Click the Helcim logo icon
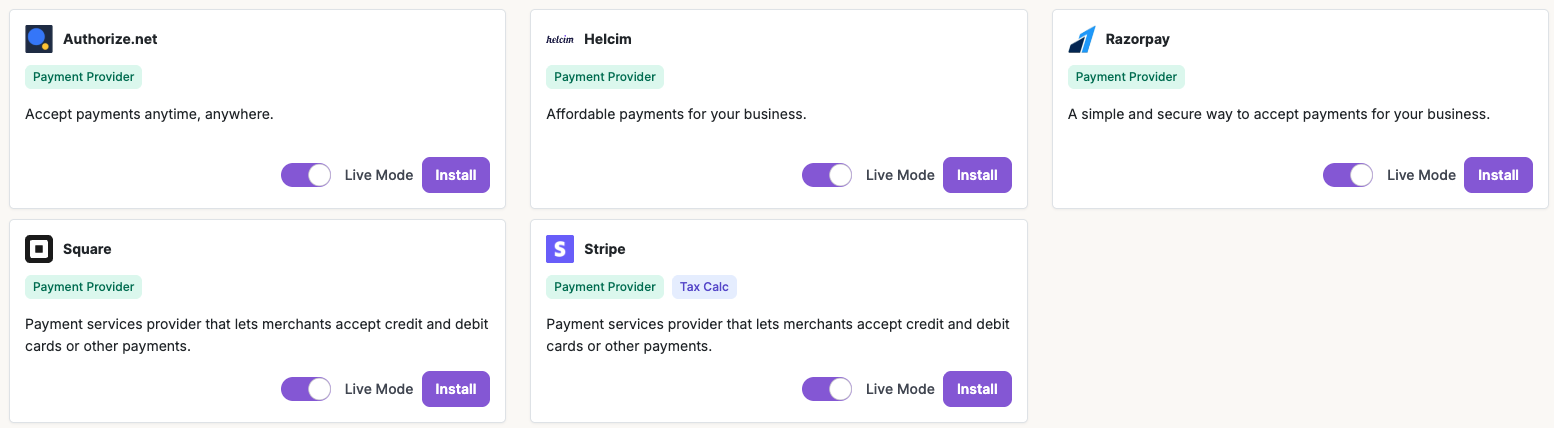The width and height of the screenshot is (1554, 428). (x=560, y=39)
